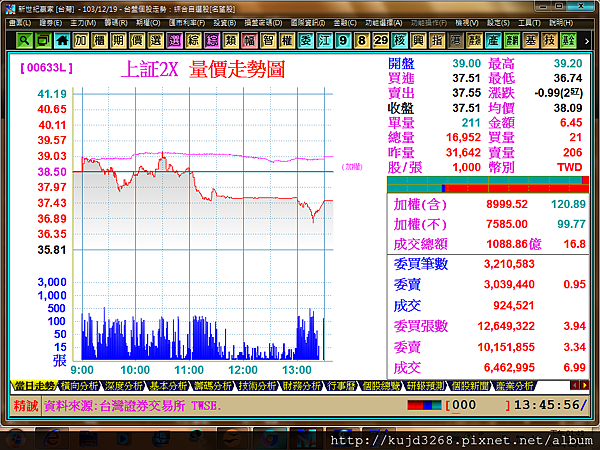Click the yellow 8 toolbar button
The image size is (600, 450).
click(362, 40)
